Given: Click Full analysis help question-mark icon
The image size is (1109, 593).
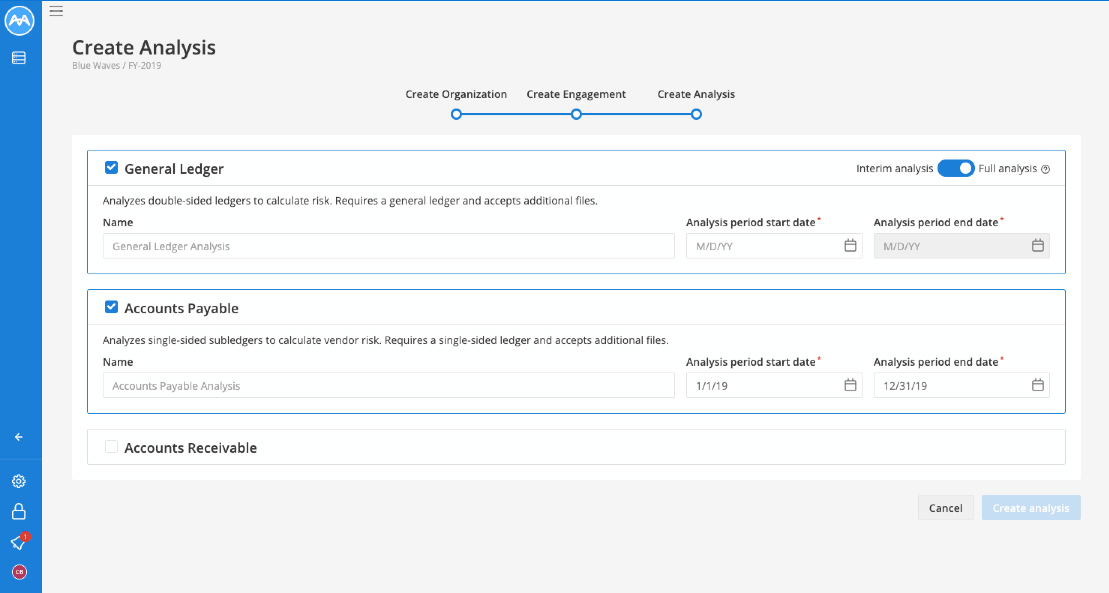Looking at the screenshot, I should pyautogui.click(x=1045, y=169).
